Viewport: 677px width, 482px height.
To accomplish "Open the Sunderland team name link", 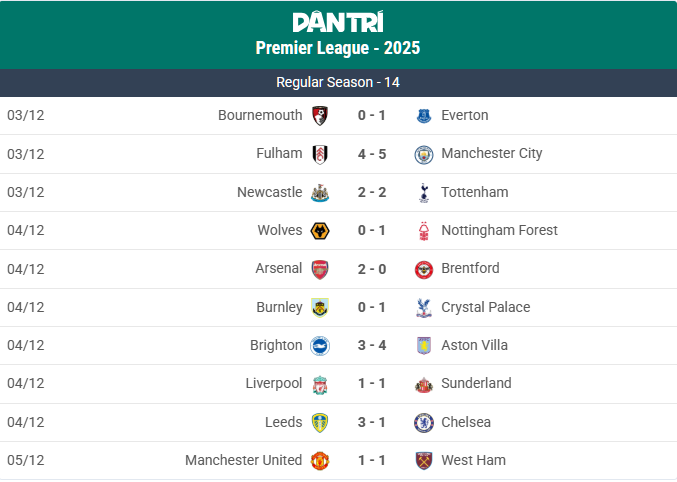I will coord(476,384).
